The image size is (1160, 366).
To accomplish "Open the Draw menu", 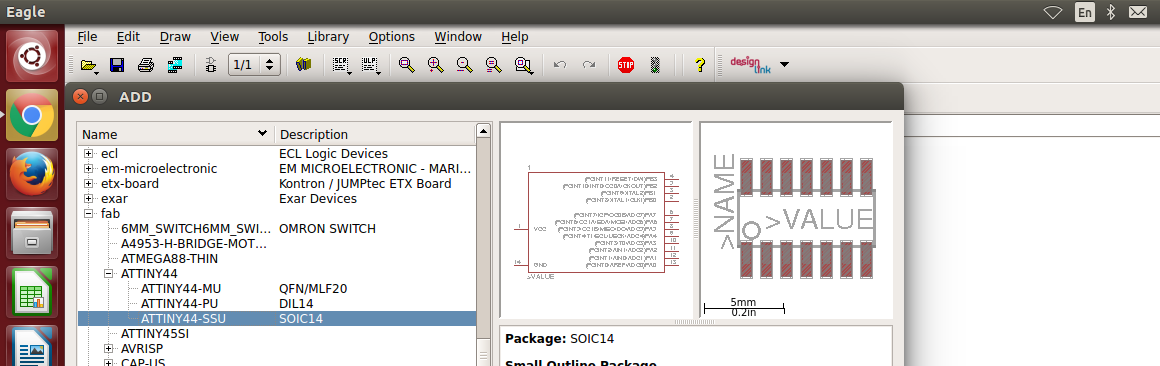I will click(175, 36).
